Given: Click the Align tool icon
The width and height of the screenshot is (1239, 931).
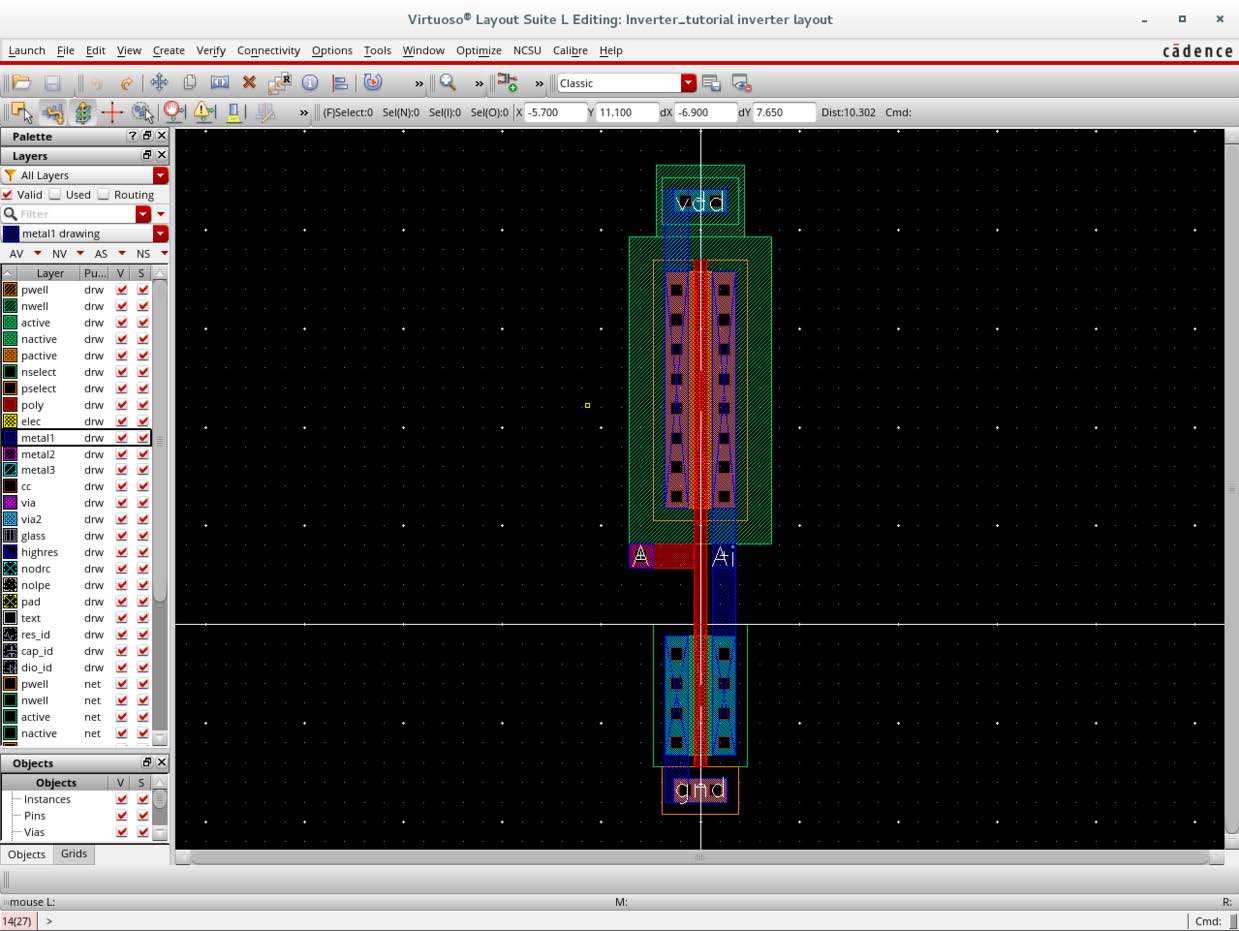Looking at the screenshot, I should [340, 83].
